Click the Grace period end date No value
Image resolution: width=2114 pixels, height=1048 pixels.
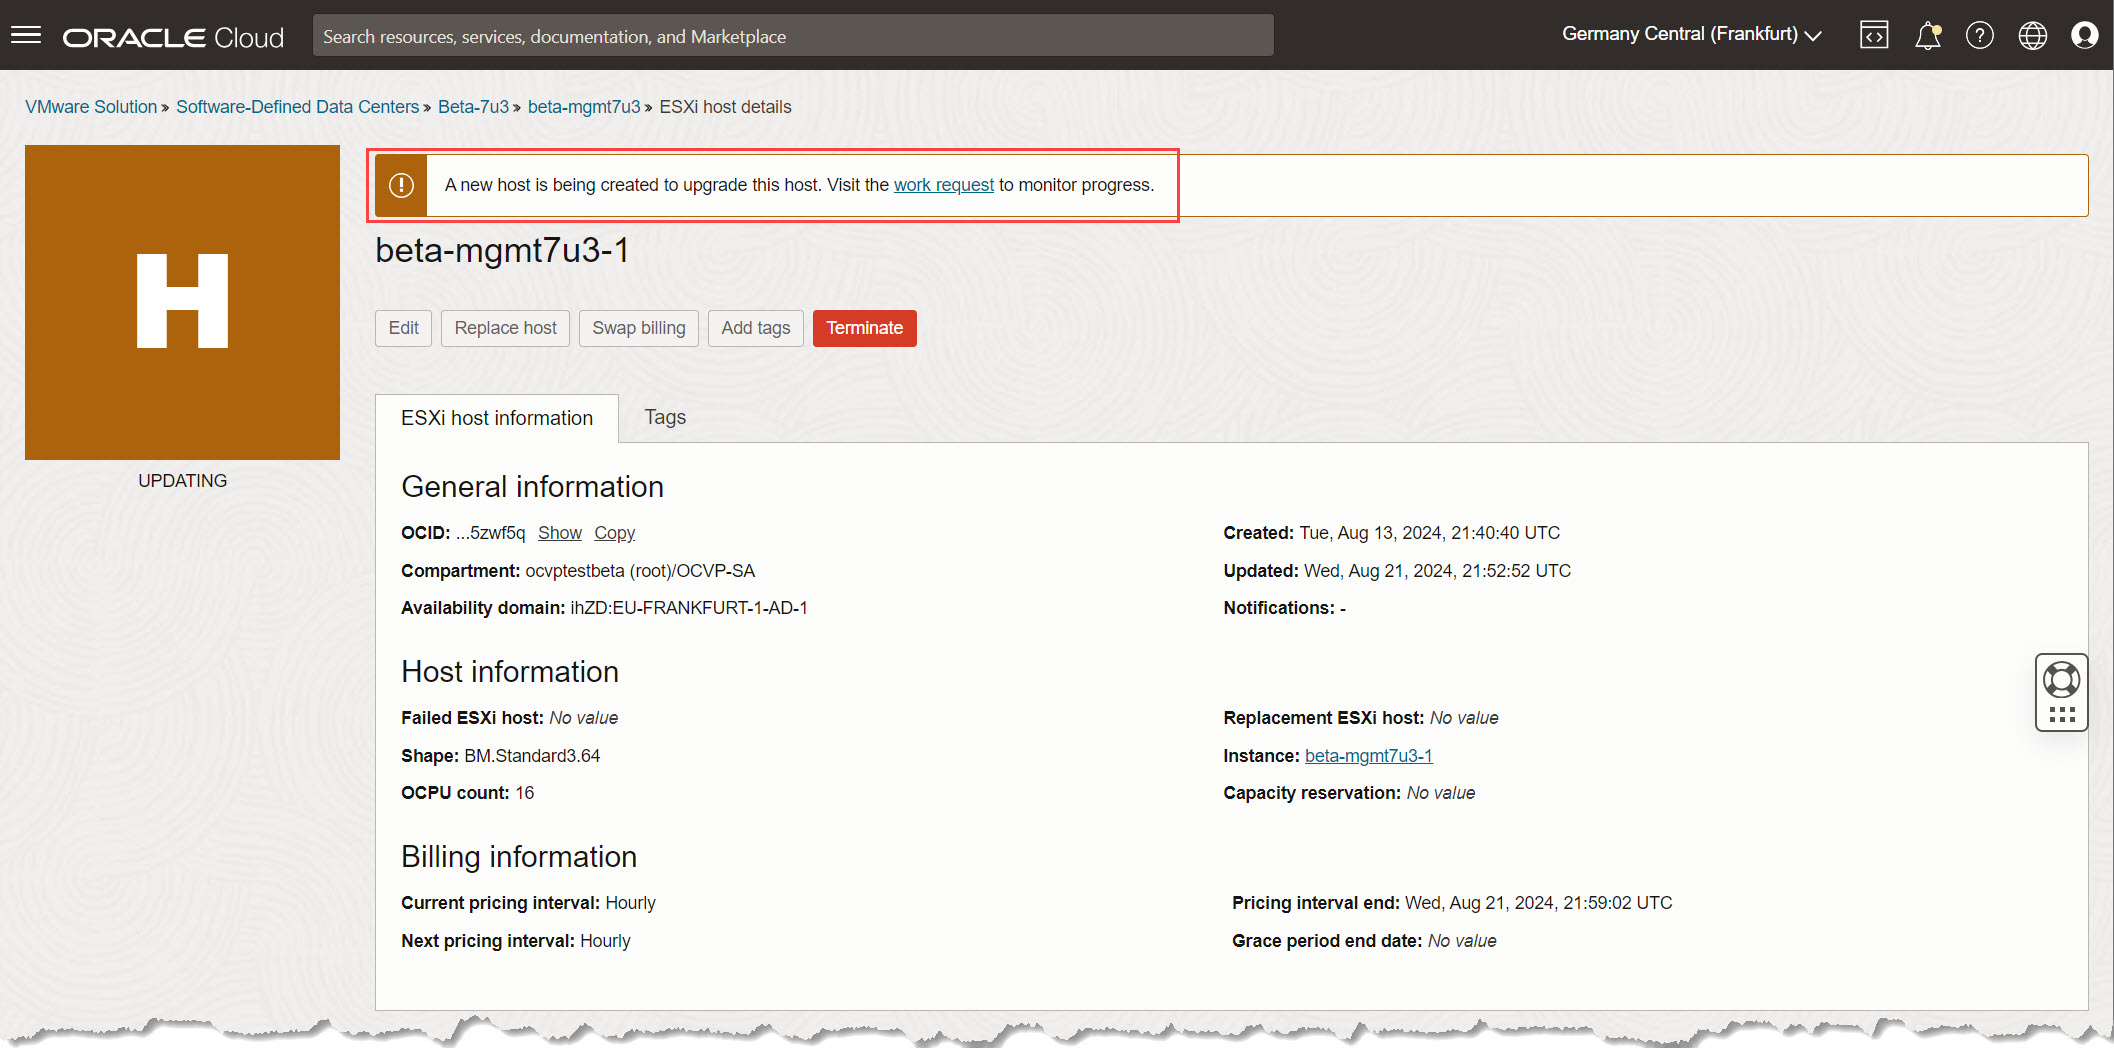click(x=1462, y=941)
